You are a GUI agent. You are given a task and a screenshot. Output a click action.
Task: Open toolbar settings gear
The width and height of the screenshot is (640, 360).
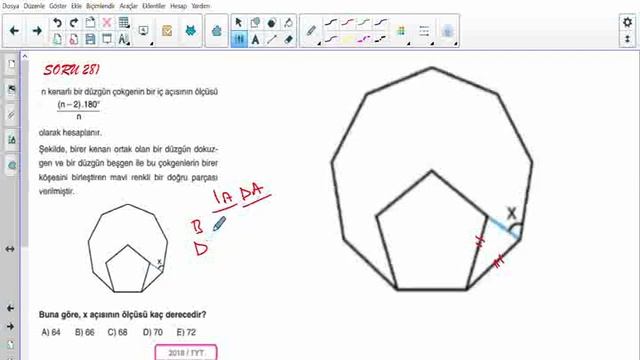click(627, 22)
